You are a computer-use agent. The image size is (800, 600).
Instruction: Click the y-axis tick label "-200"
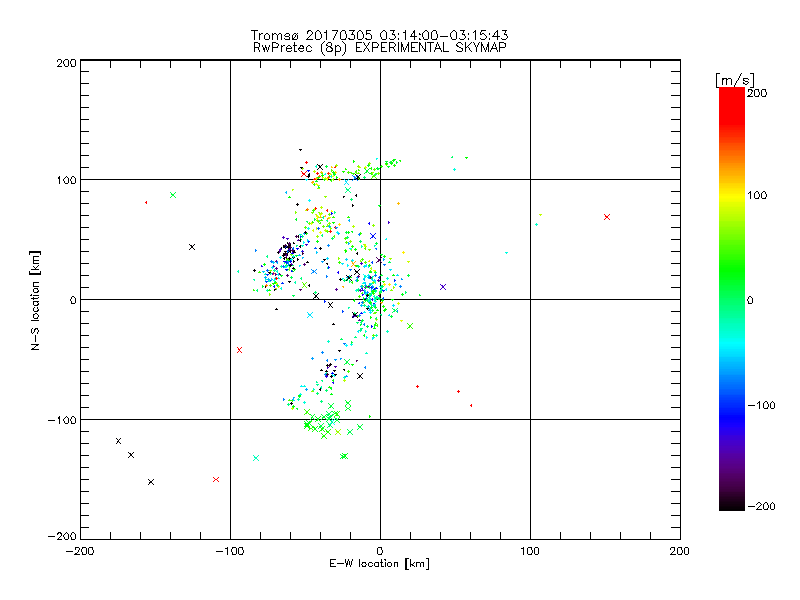tap(62, 536)
